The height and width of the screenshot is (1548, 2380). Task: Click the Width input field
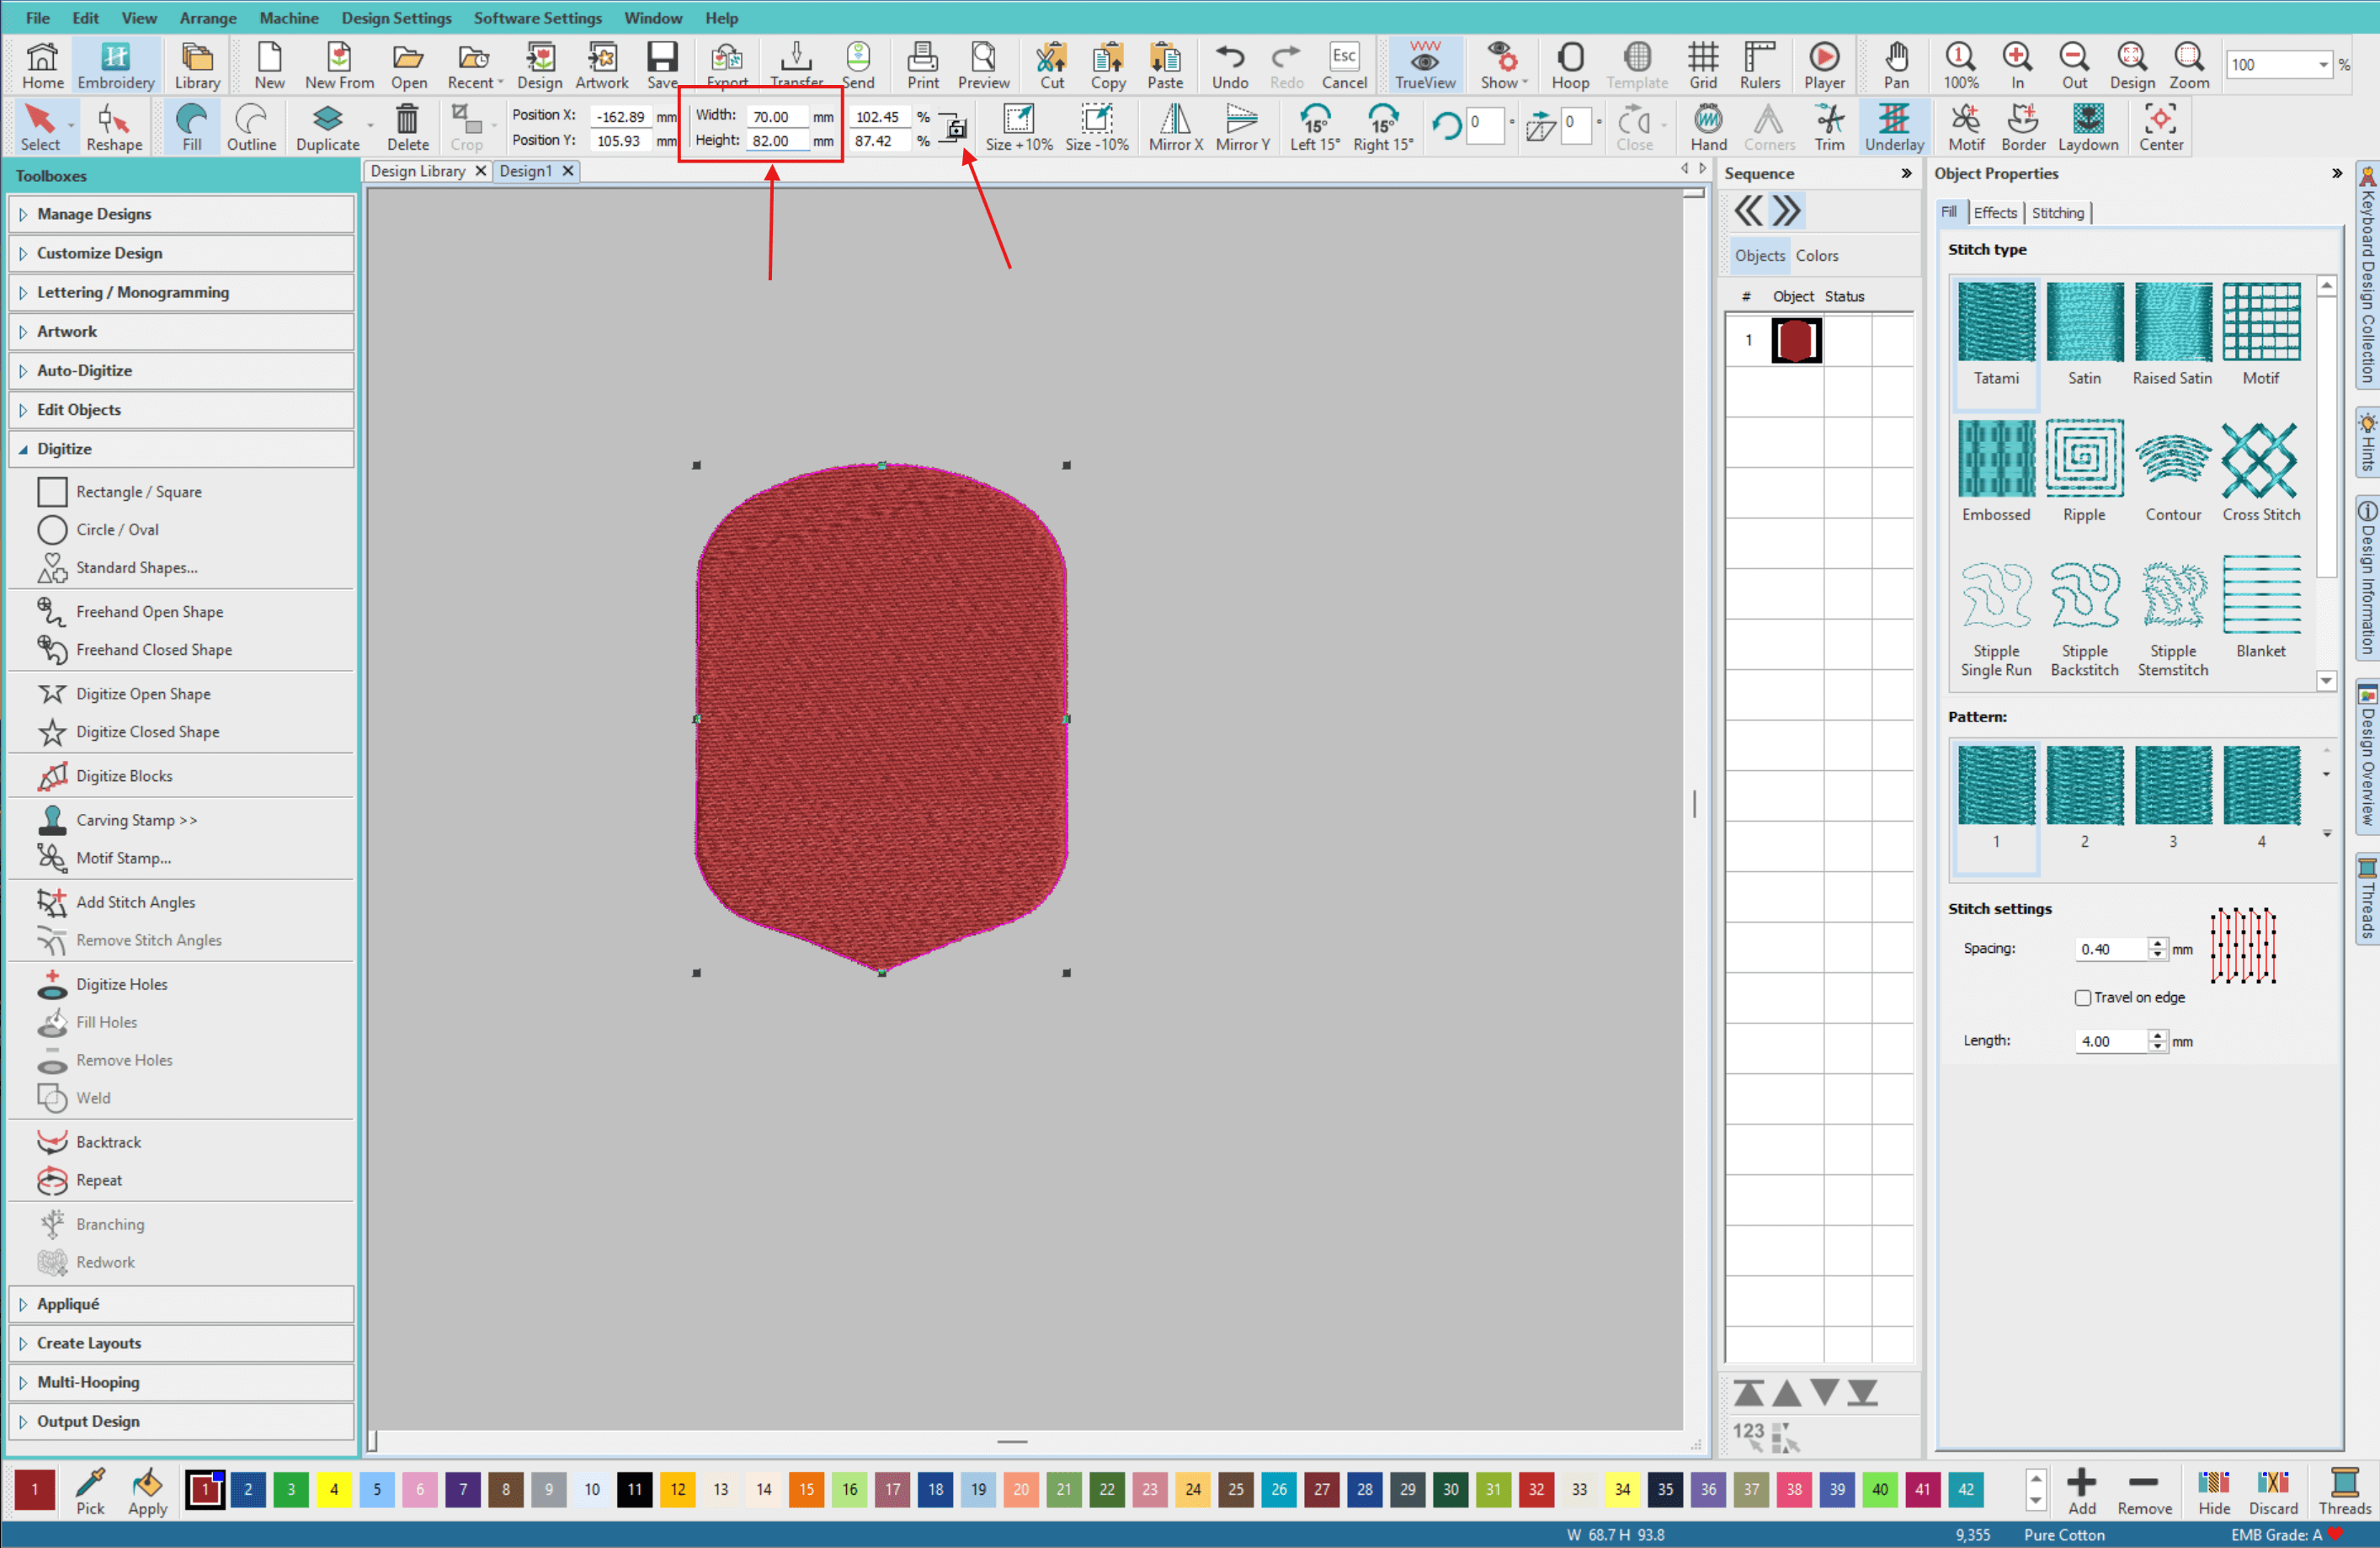[x=776, y=116]
